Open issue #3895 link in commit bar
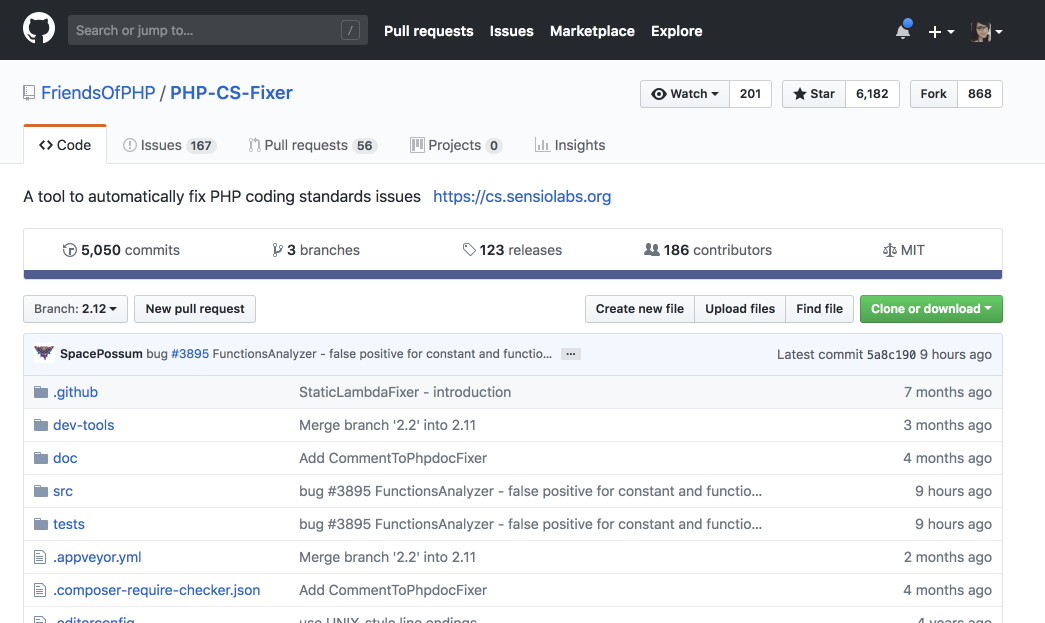 tap(190, 354)
